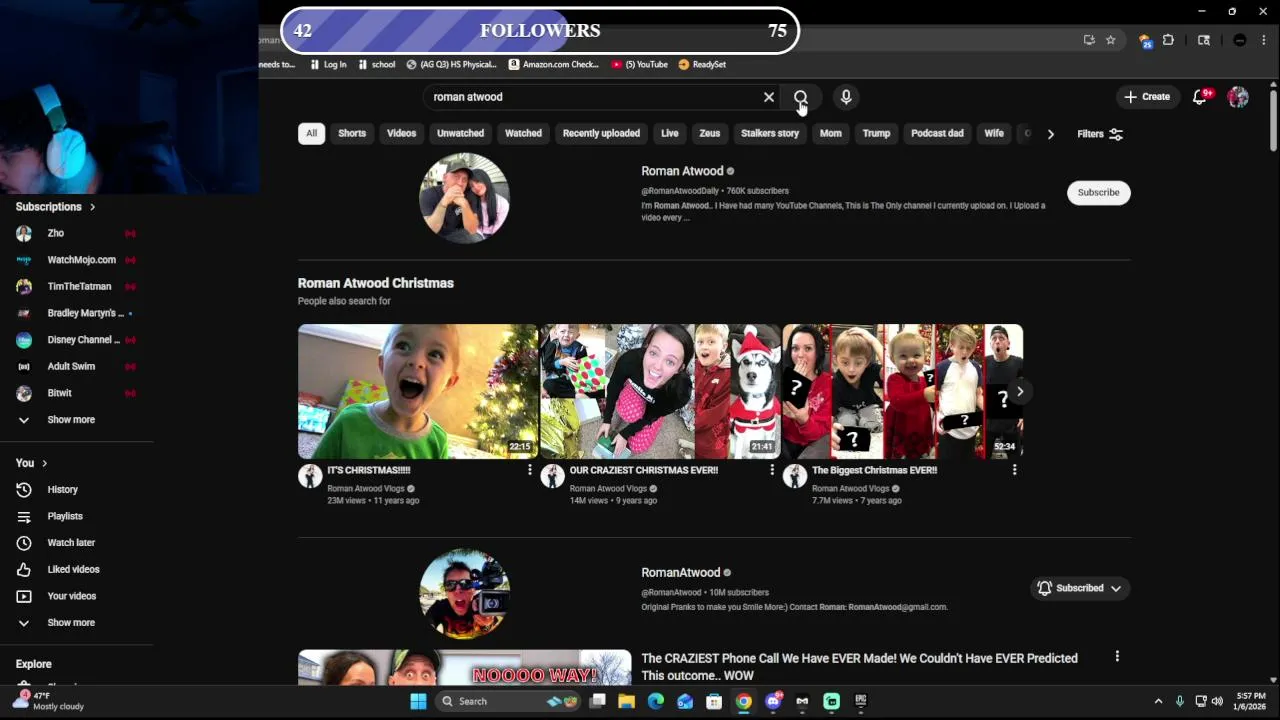Screen dimensions: 1280x720
Task: Open Chrome profile circle icon
Action: (x=1240, y=40)
